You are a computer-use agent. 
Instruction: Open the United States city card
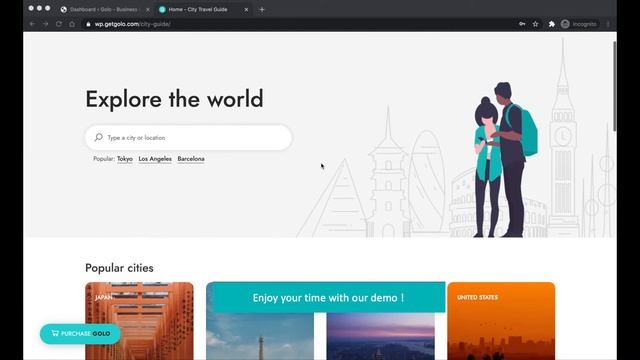(501, 321)
